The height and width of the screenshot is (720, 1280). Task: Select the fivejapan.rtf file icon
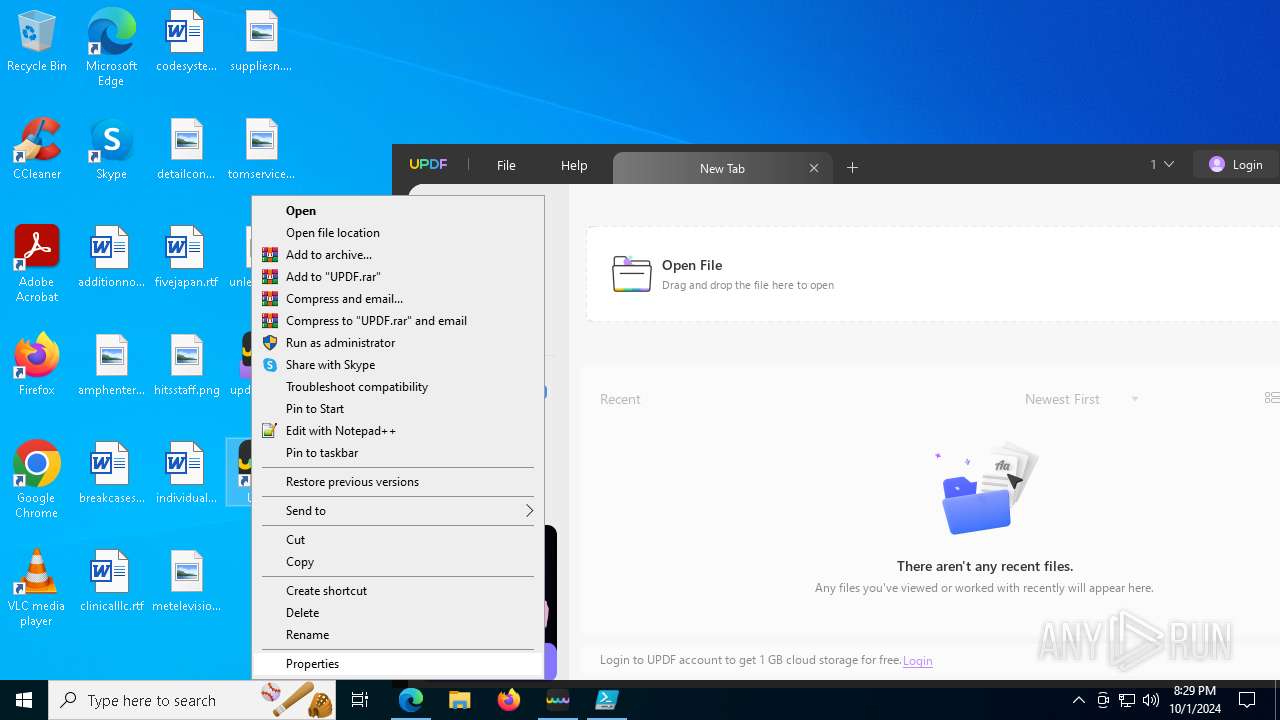pos(186,258)
